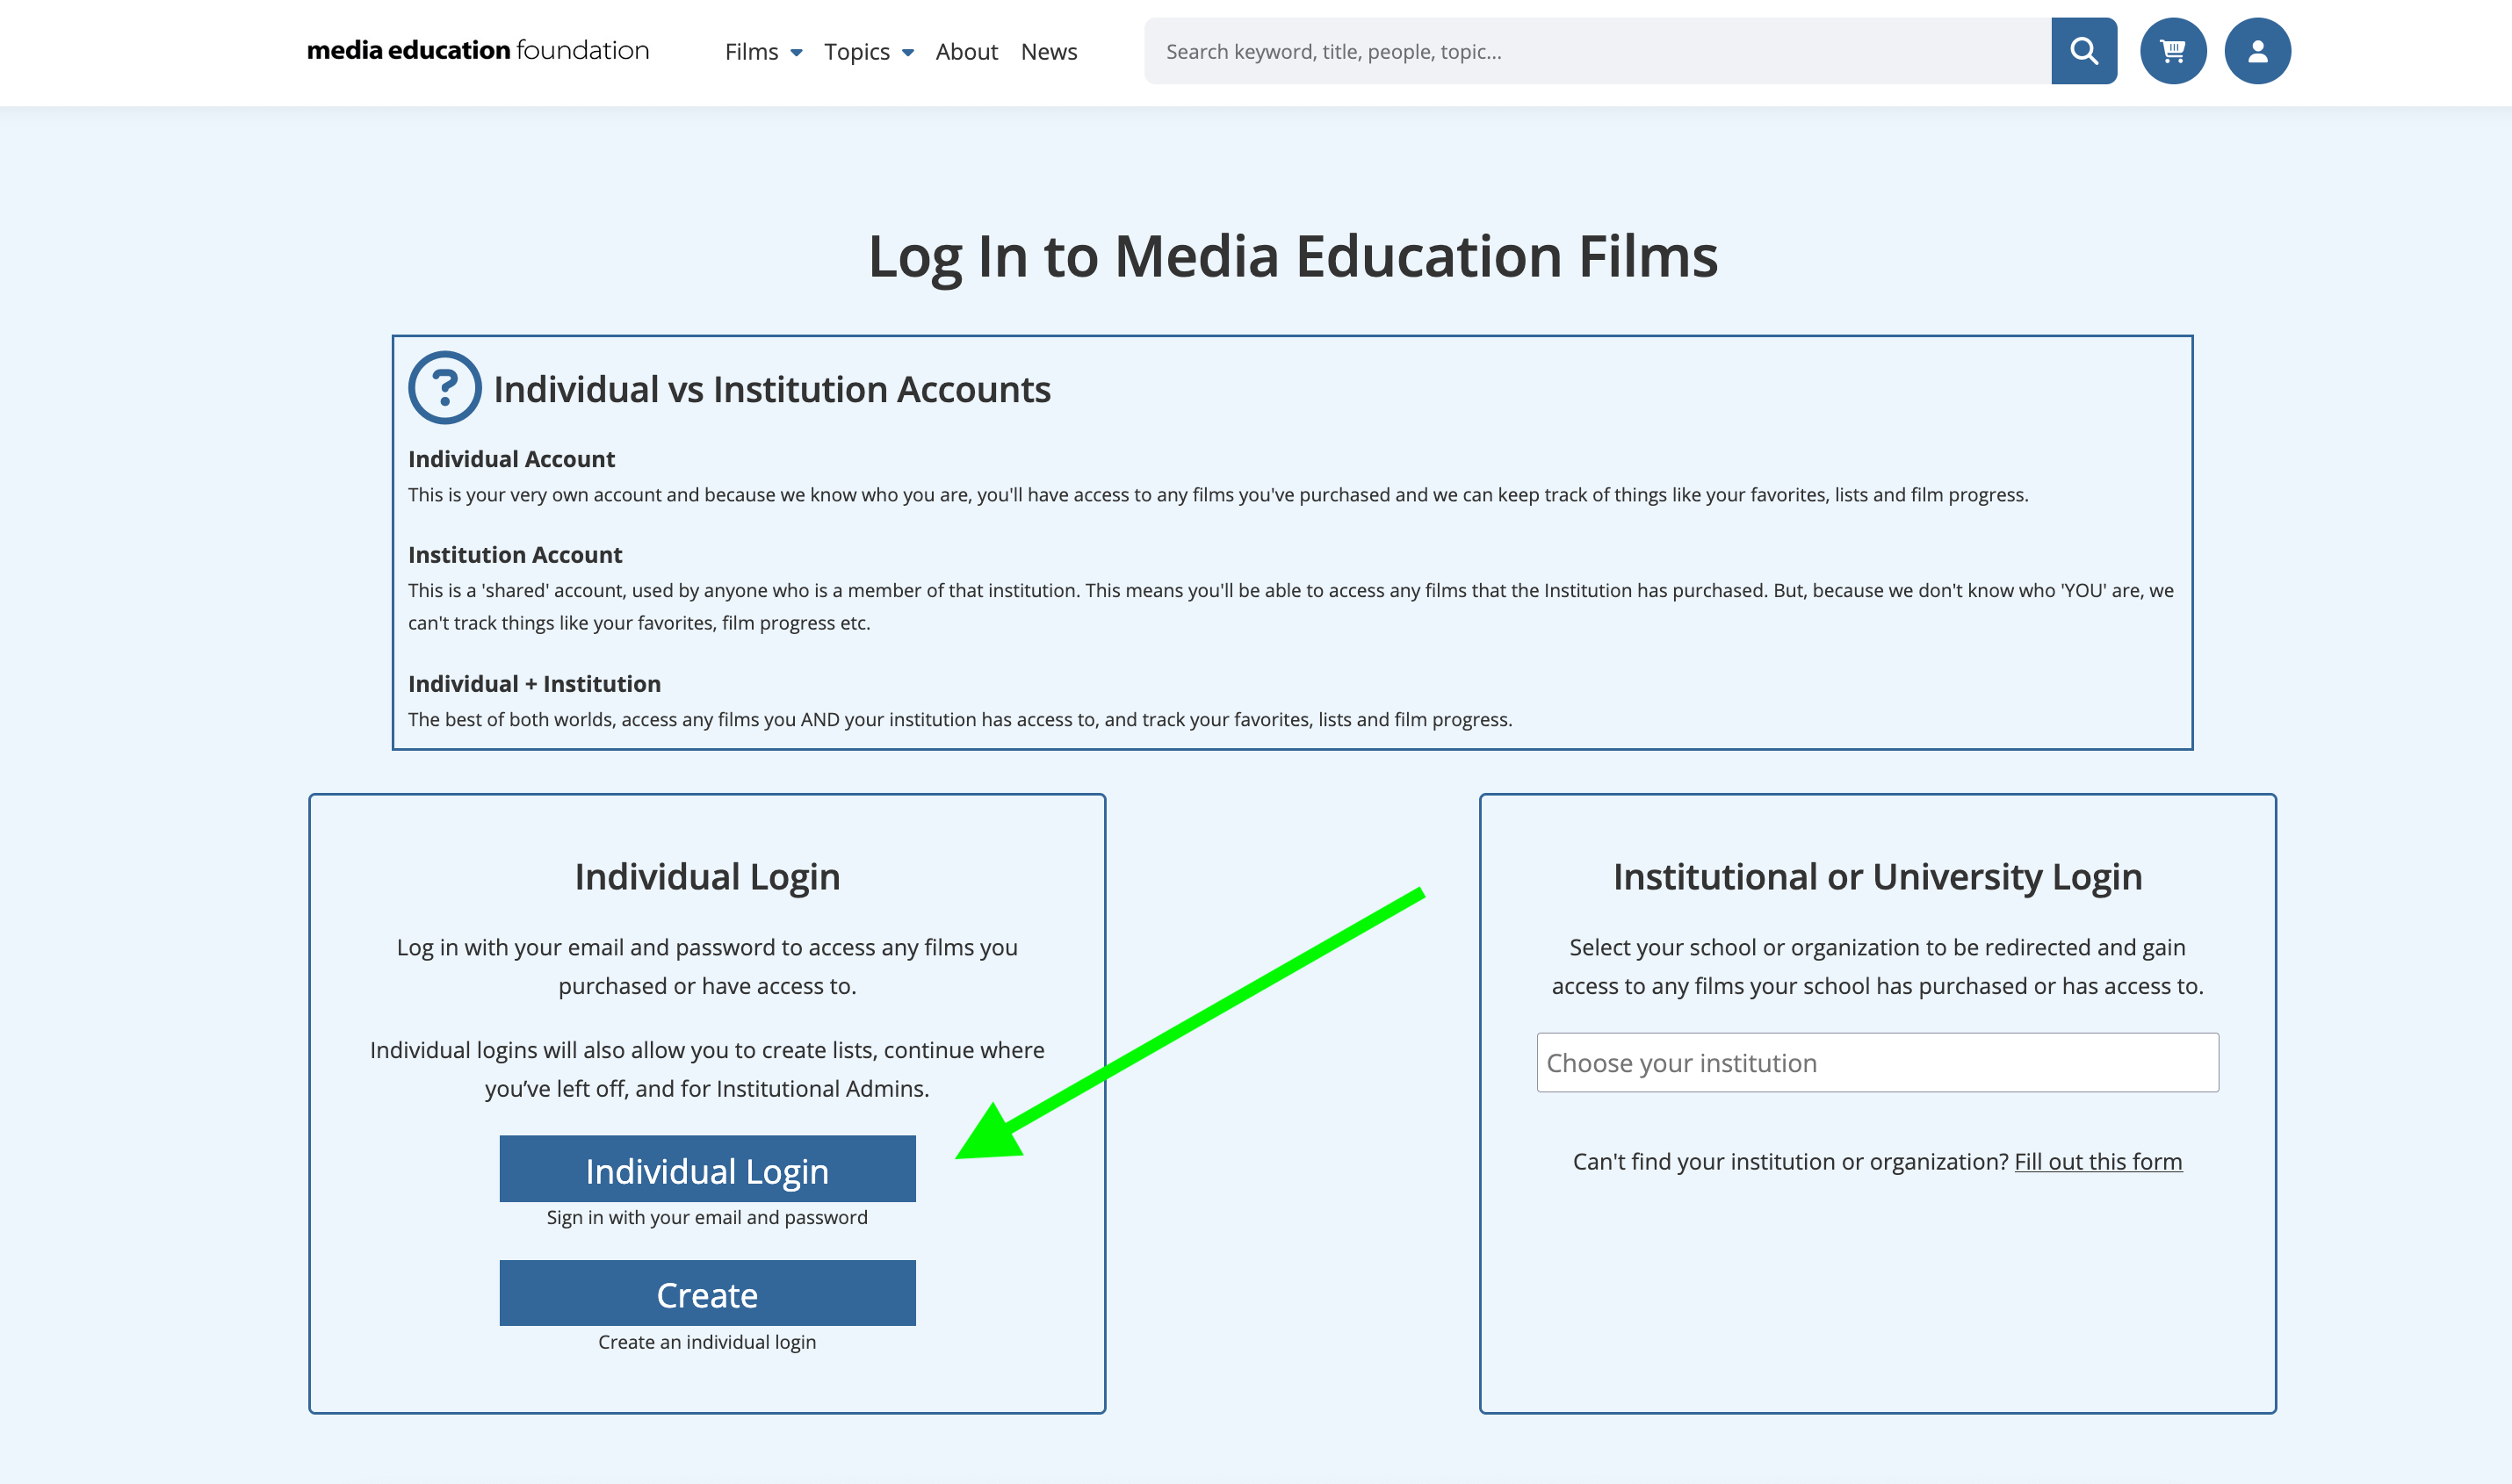Open the user account icon

[x=2257, y=51]
